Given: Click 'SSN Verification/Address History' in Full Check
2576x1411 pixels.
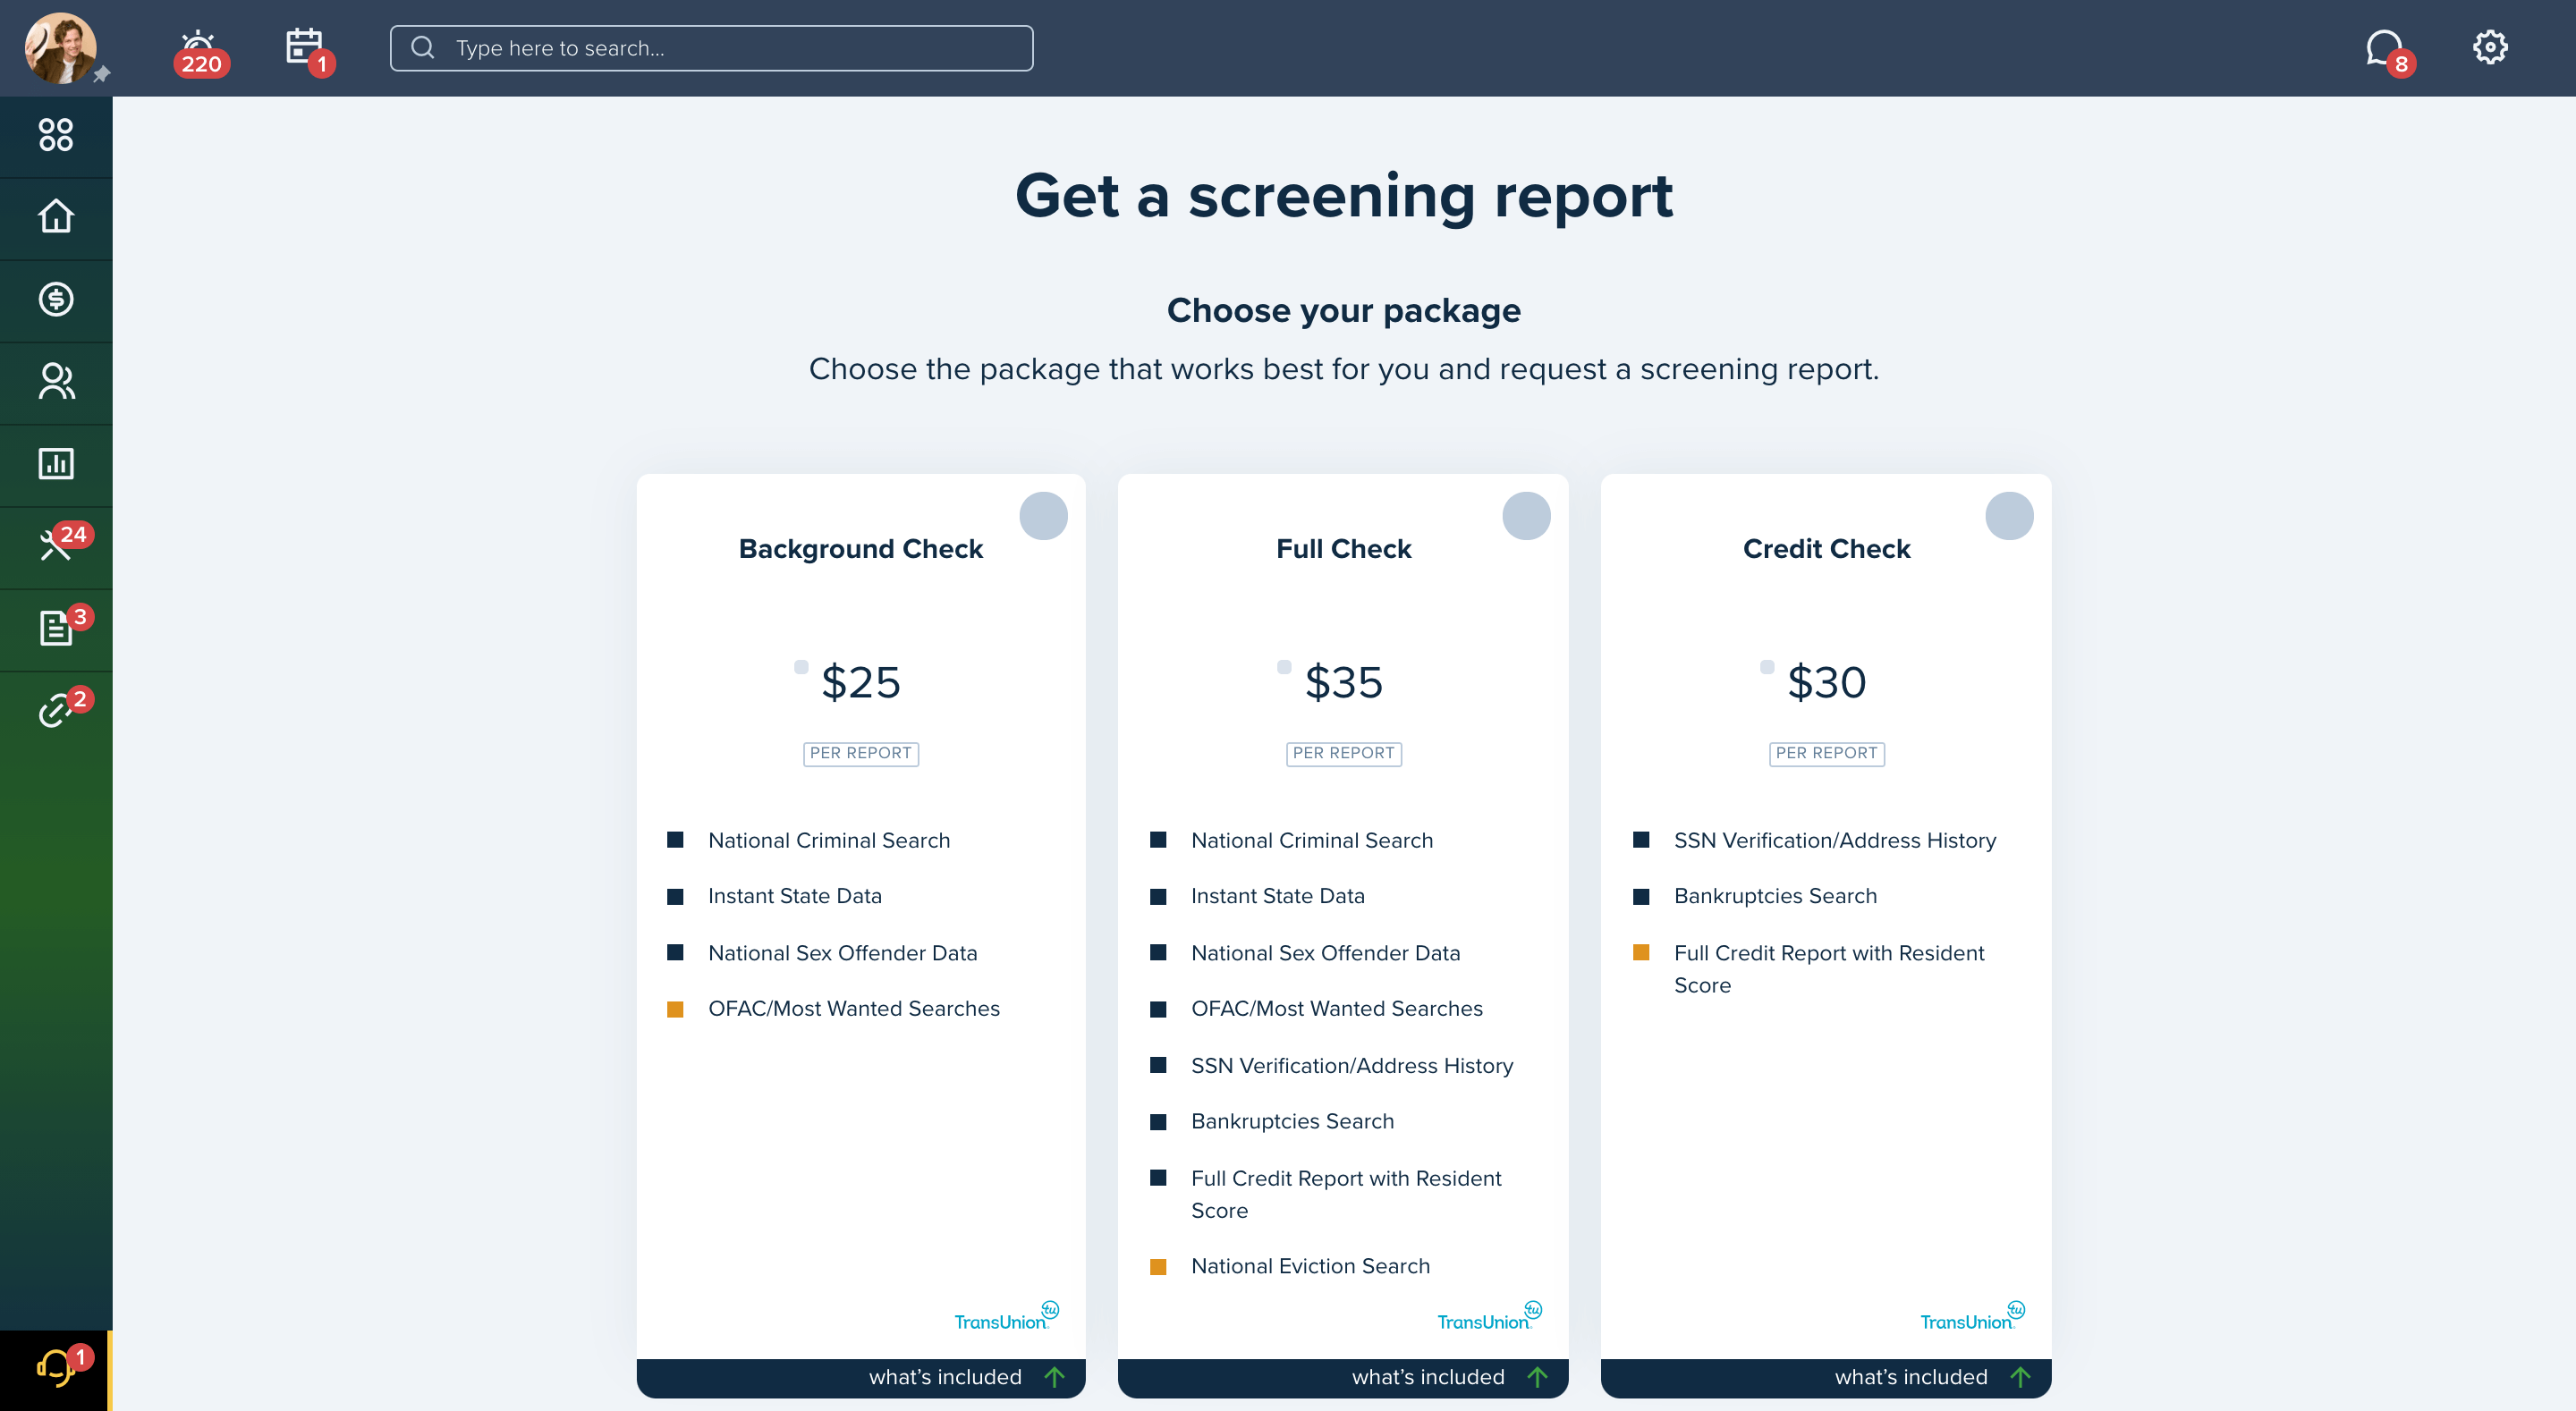Looking at the screenshot, I should click(x=1352, y=1065).
